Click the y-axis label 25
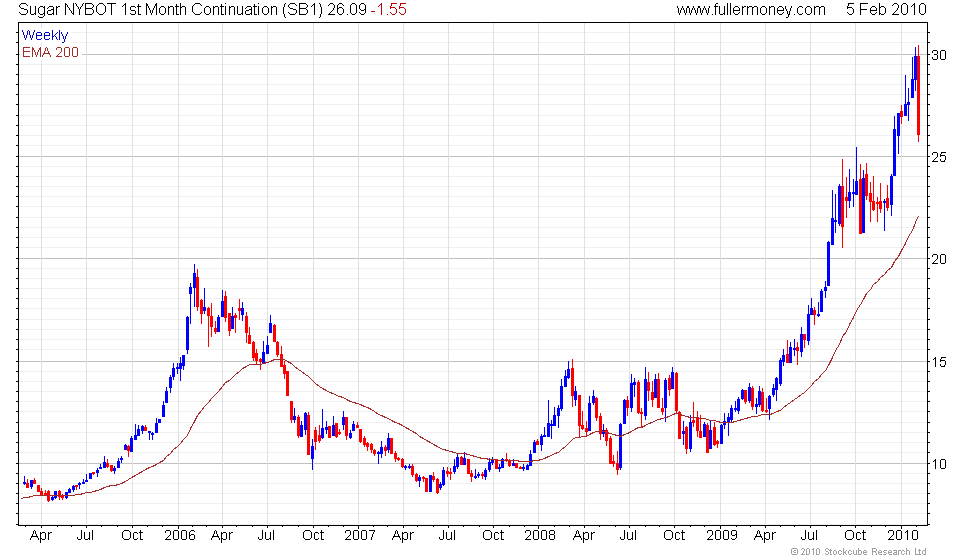980x560 pixels. (939, 157)
